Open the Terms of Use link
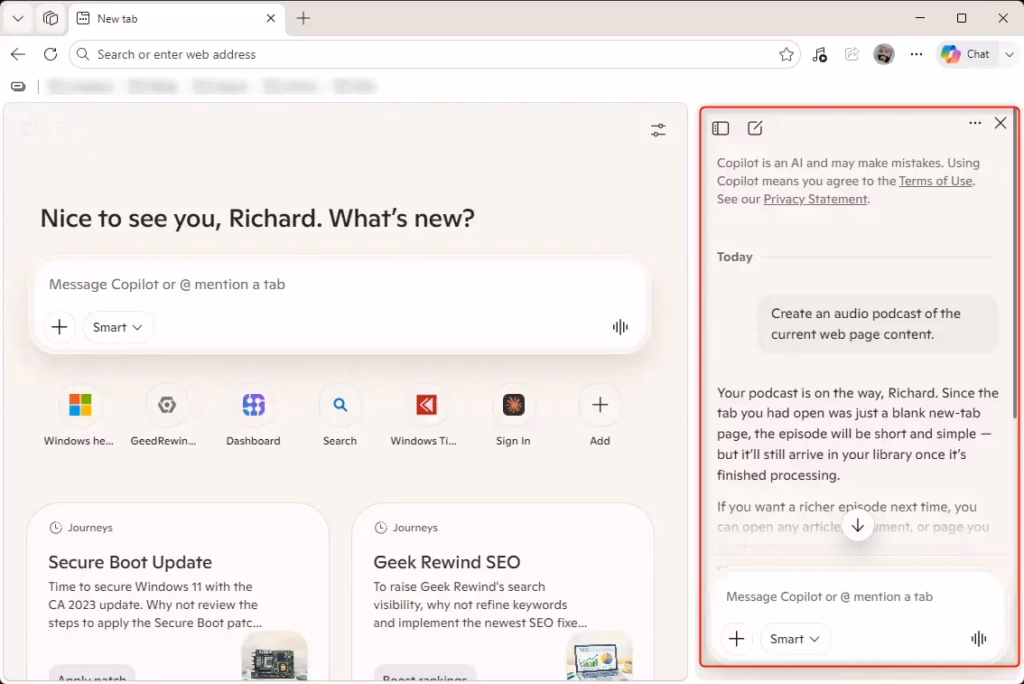 pos(935,181)
